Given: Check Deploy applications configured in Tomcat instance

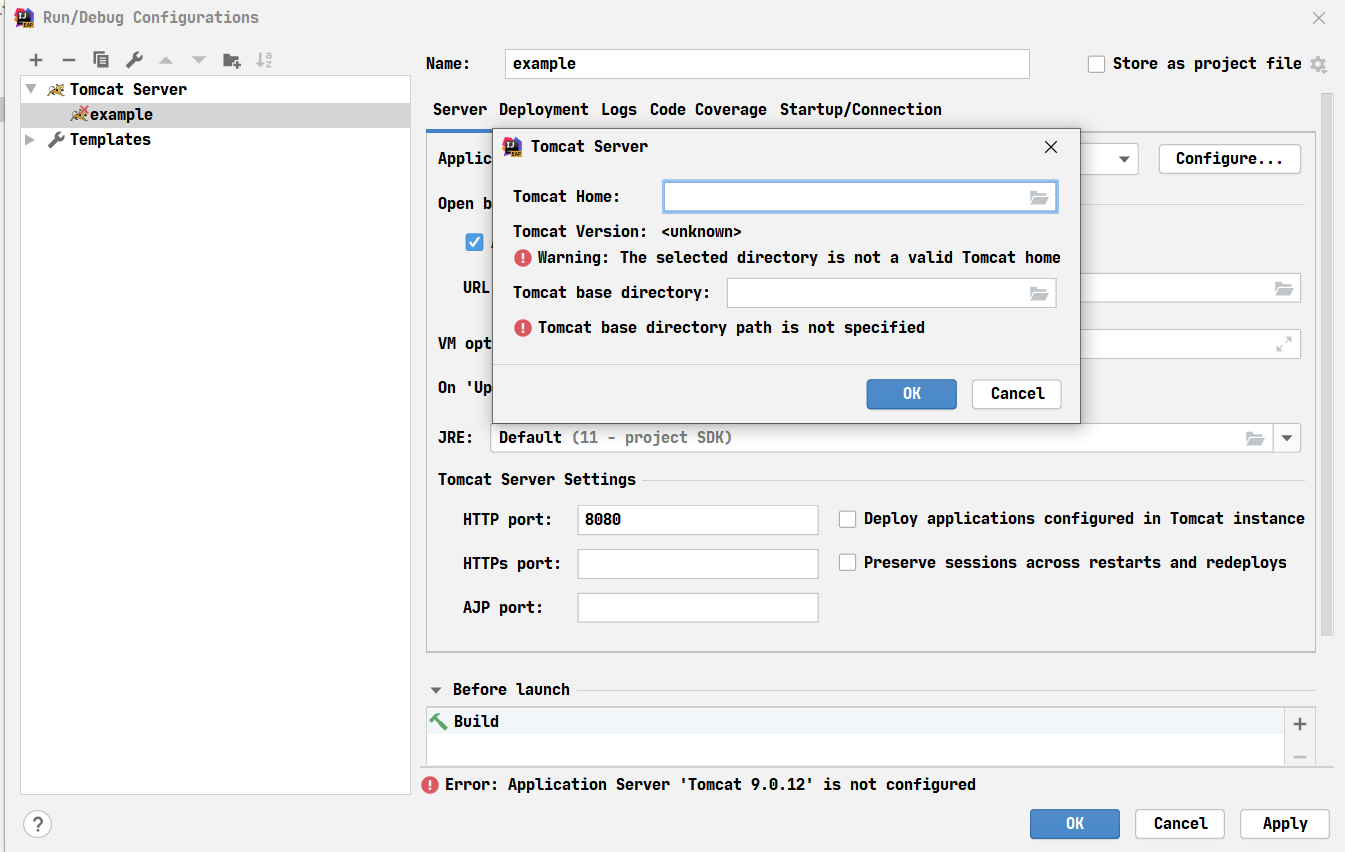Looking at the screenshot, I should (847, 519).
